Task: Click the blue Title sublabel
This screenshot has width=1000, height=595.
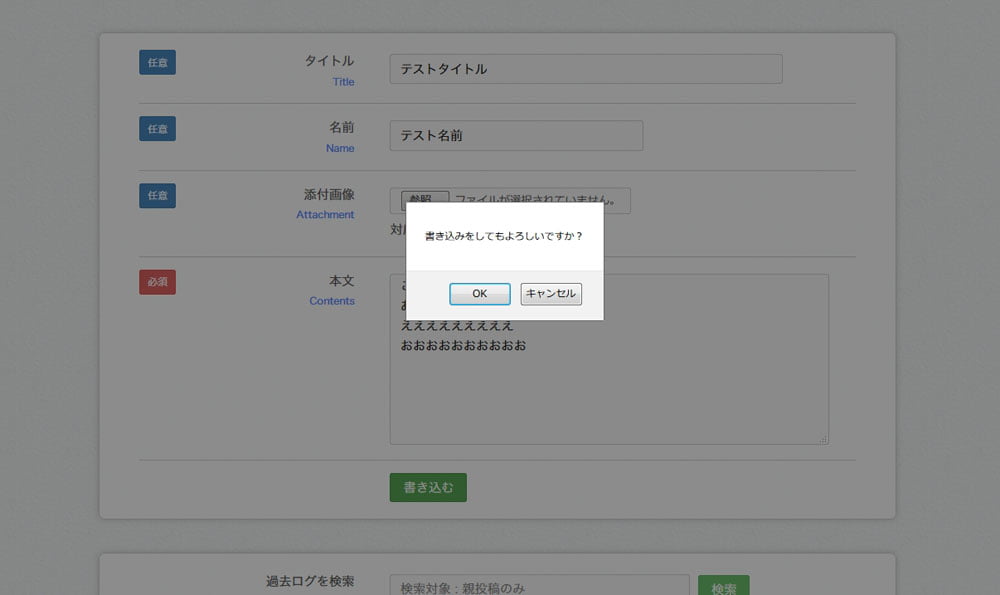Action: 343,82
